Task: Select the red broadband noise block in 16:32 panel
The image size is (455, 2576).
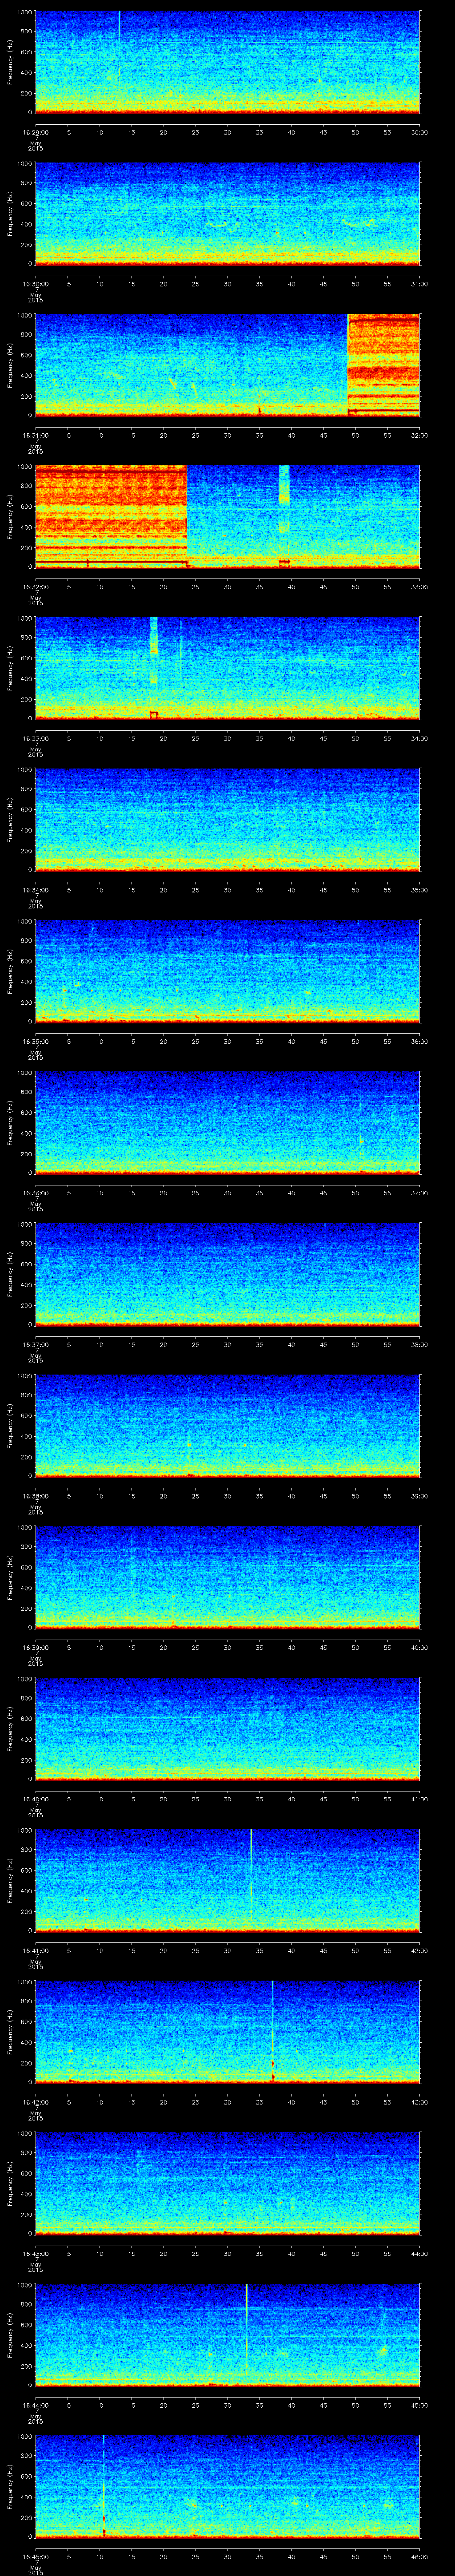Action: click(x=111, y=516)
